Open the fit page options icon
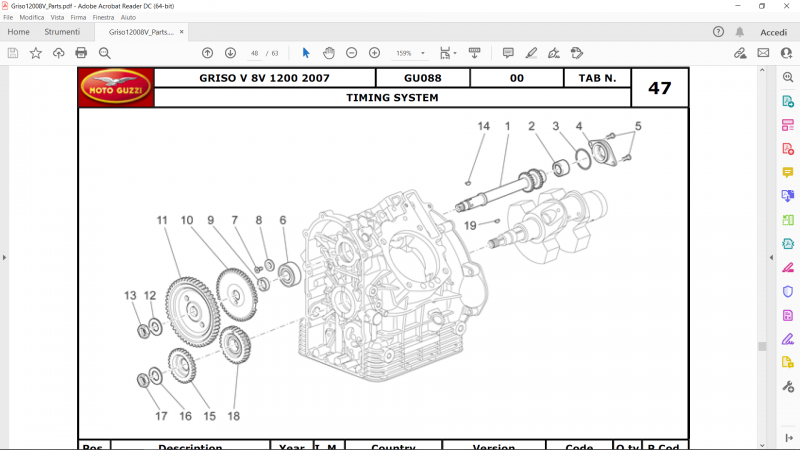This screenshot has width=800, height=450. point(447,53)
